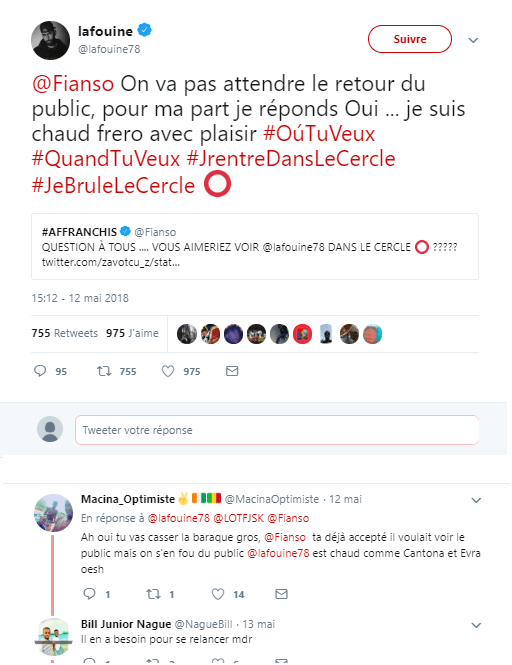Click the Tweeter votre réponse field
512x665 pixels.
click(x=277, y=430)
